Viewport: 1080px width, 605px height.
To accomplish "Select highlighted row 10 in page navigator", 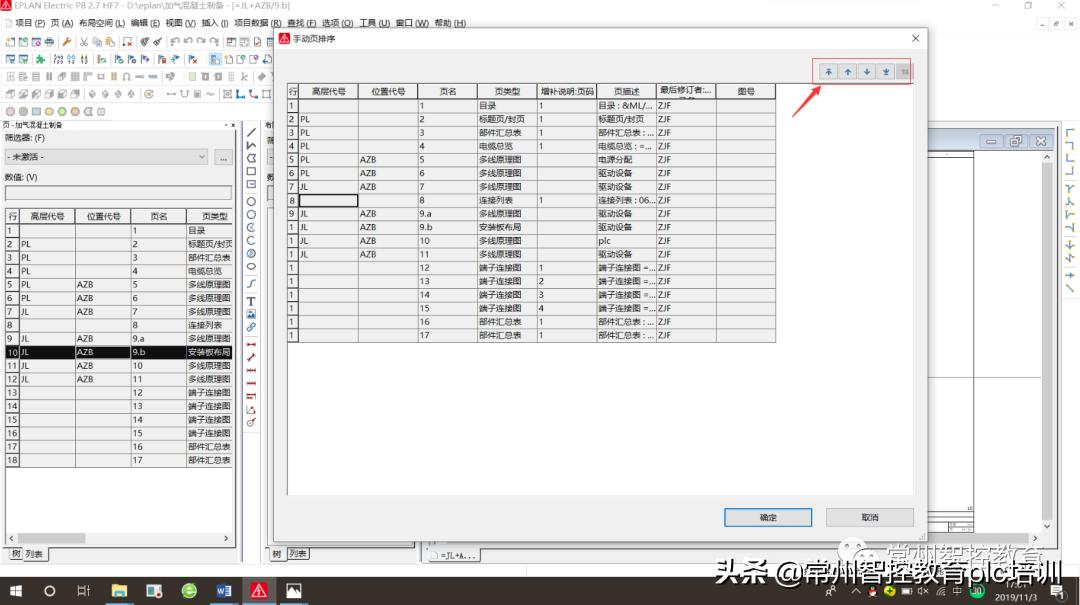I will tap(118, 352).
